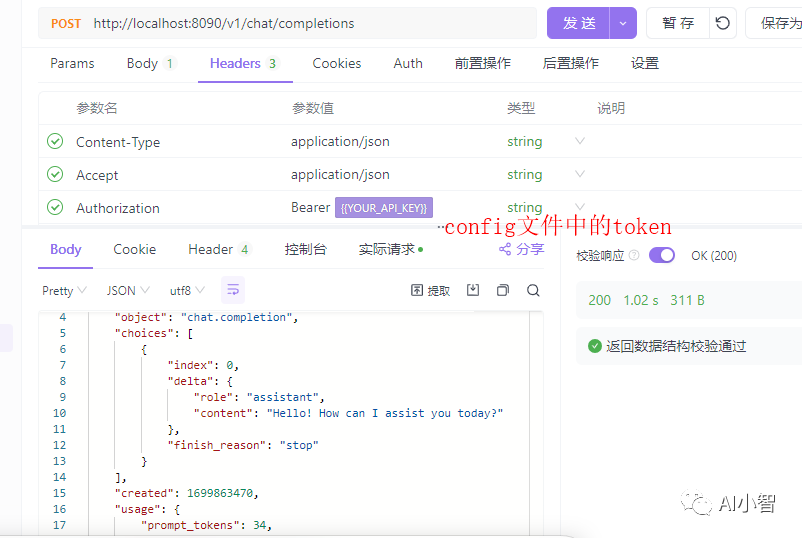Toggle the 校验响应 switch

coord(662,255)
